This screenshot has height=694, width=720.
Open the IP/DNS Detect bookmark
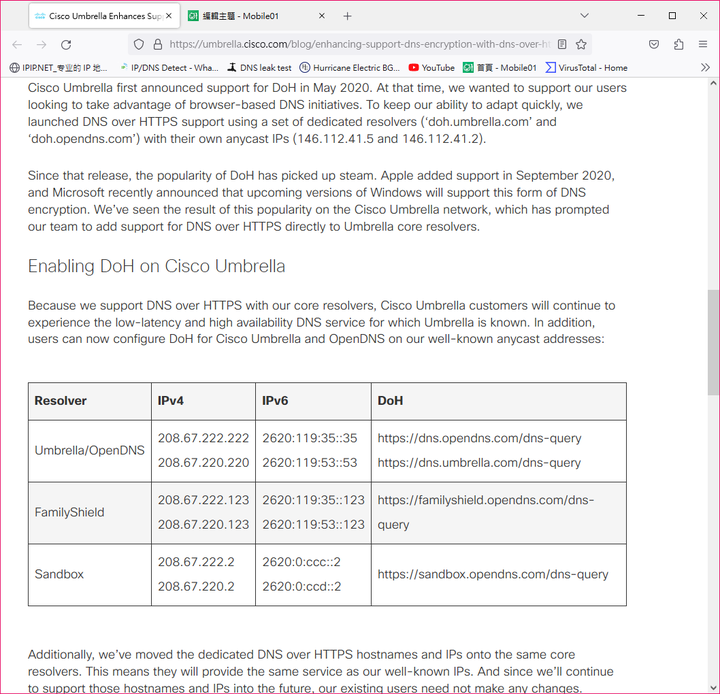click(x=169, y=68)
